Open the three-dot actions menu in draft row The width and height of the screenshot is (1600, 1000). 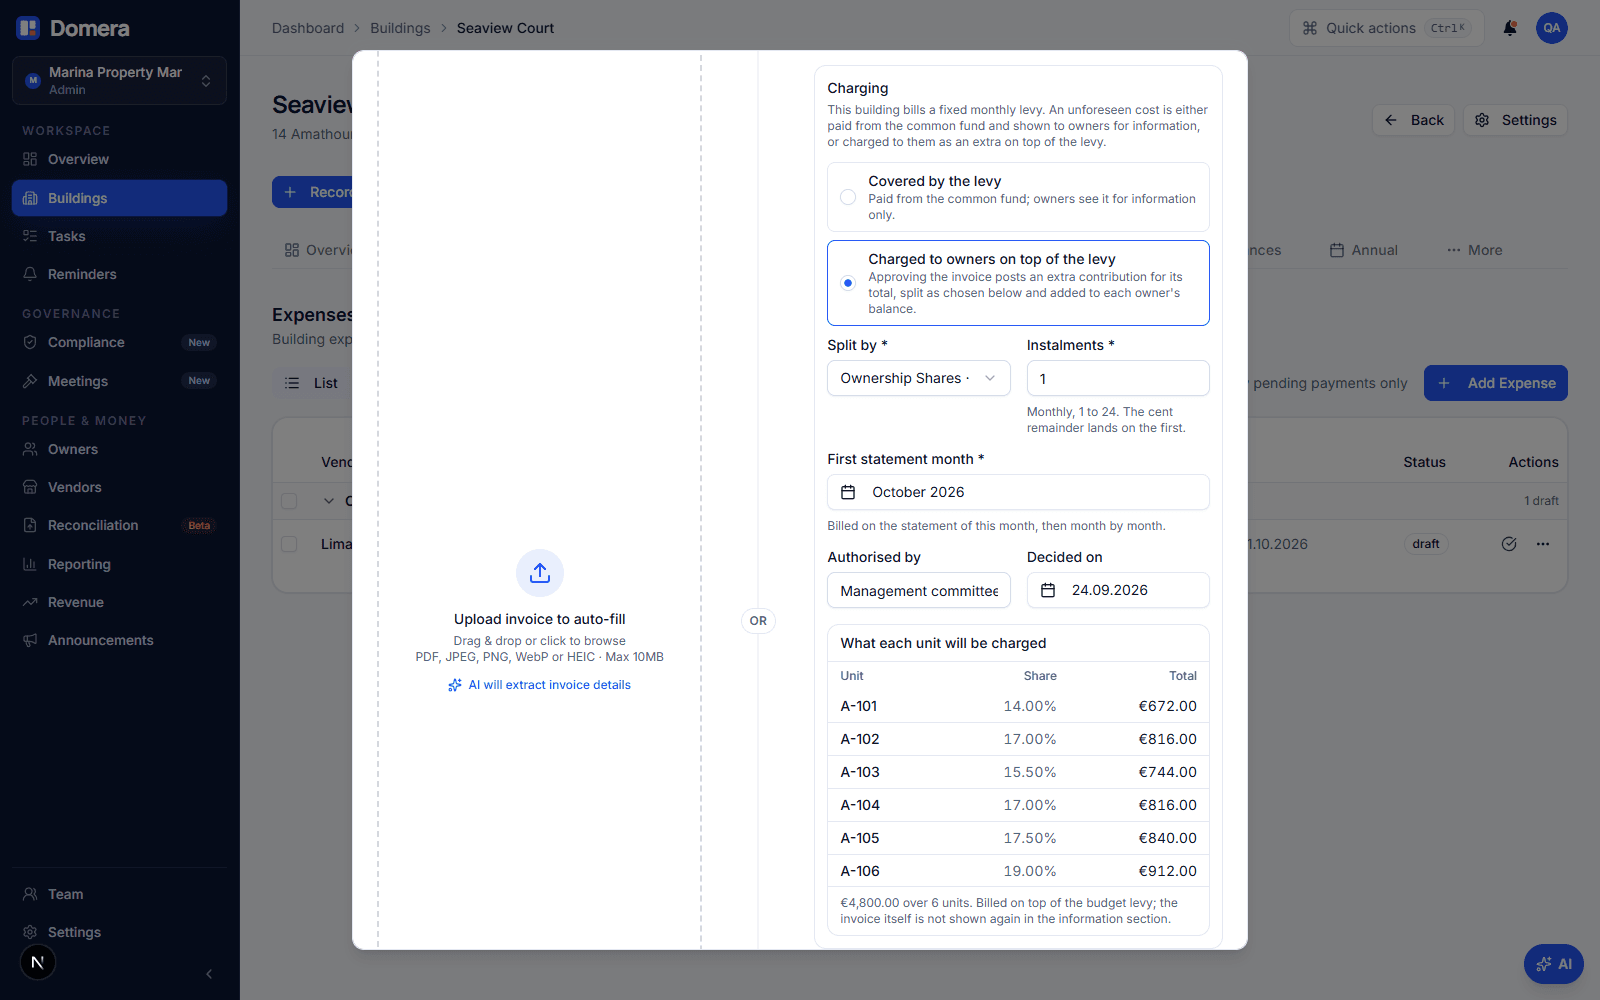click(x=1543, y=544)
